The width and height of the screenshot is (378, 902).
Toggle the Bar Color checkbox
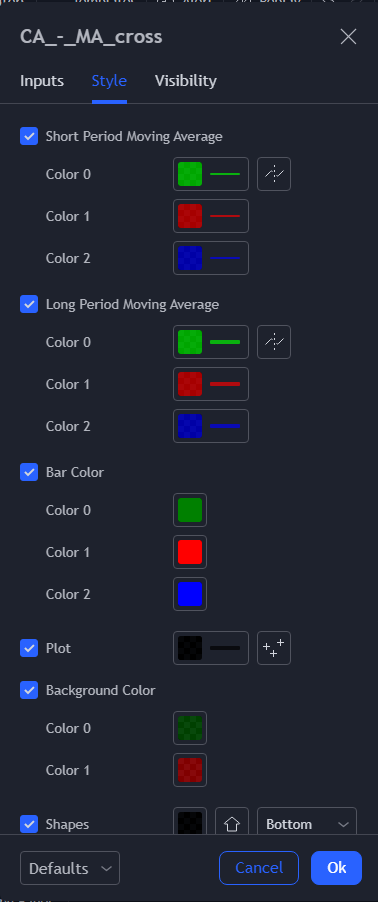coord(29,472)
